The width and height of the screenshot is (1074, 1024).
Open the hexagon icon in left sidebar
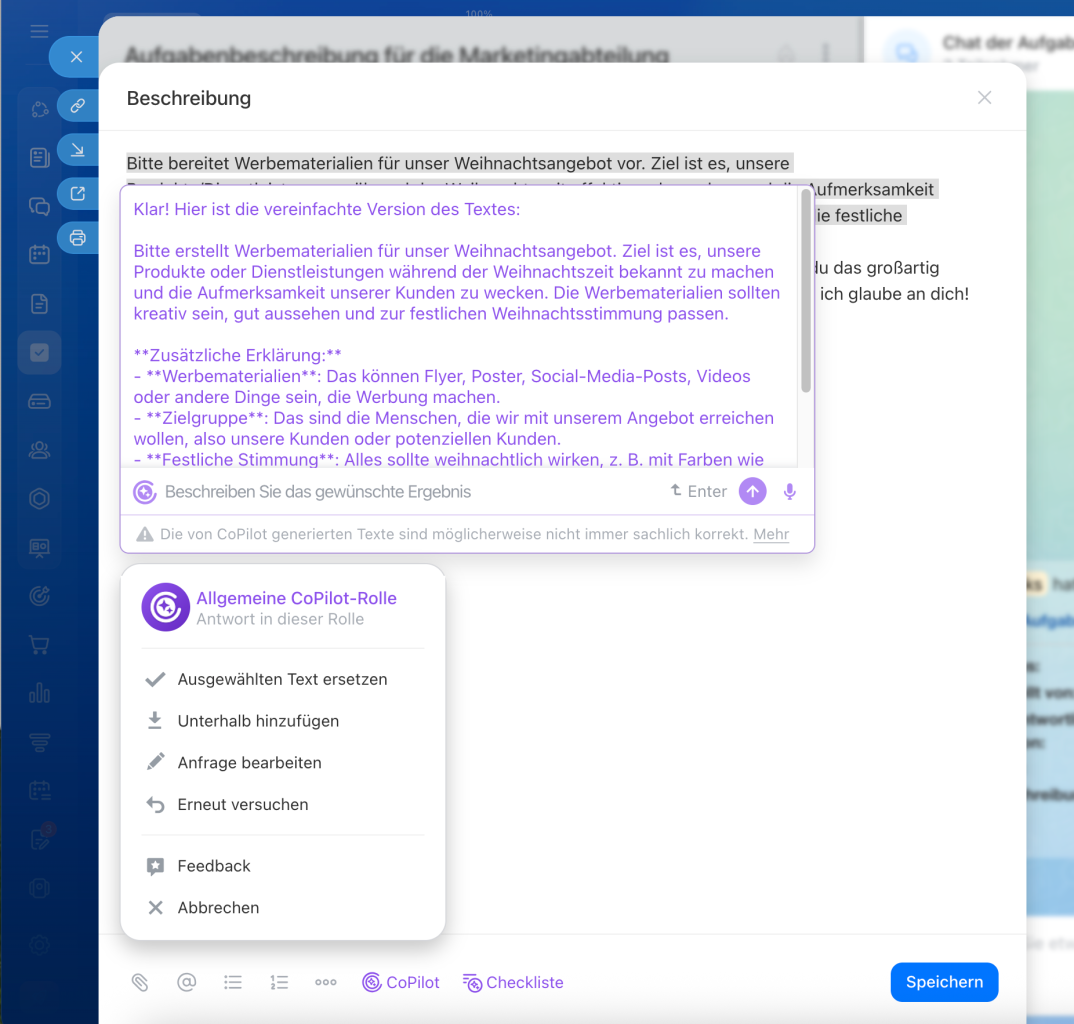tap(39, 499)
